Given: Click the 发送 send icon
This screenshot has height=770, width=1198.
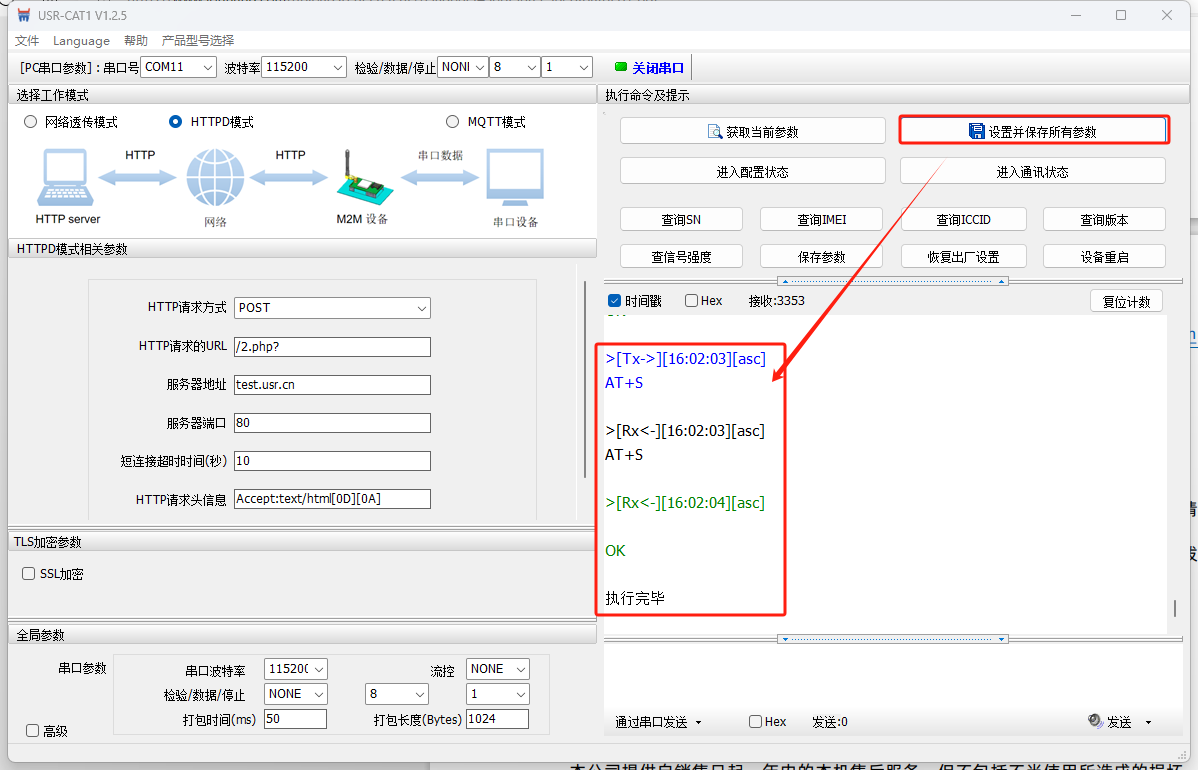Looking at the screenshot, I should click(1095, 721).
